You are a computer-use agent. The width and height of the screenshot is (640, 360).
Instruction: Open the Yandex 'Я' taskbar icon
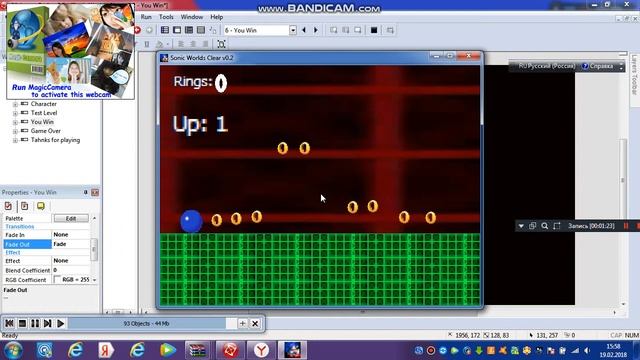pyautogui.click(x=106, y=350)
